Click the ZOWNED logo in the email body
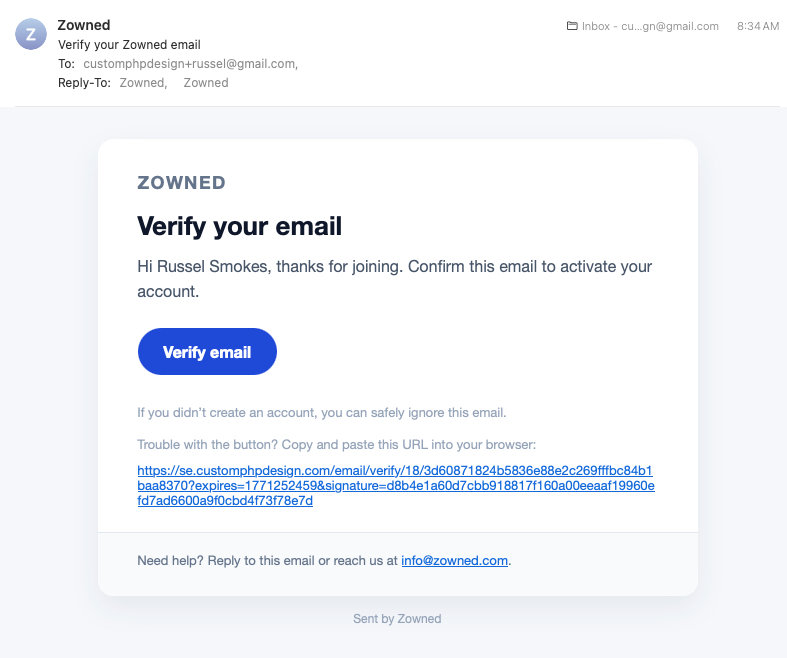The width and height of the screenshot is (787, 658). (x=181, y=183)
